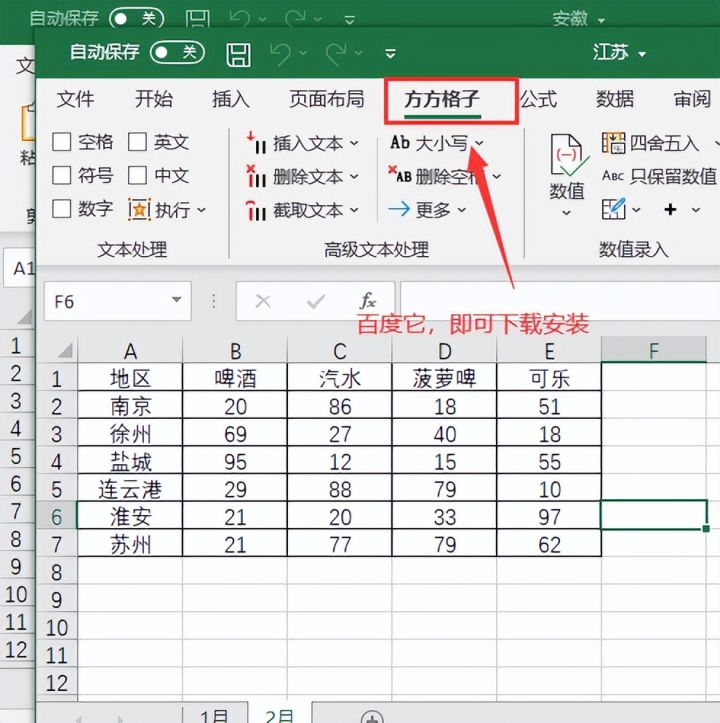
Task: Click the 更多 arrow icon
Action: click(399, 209)
